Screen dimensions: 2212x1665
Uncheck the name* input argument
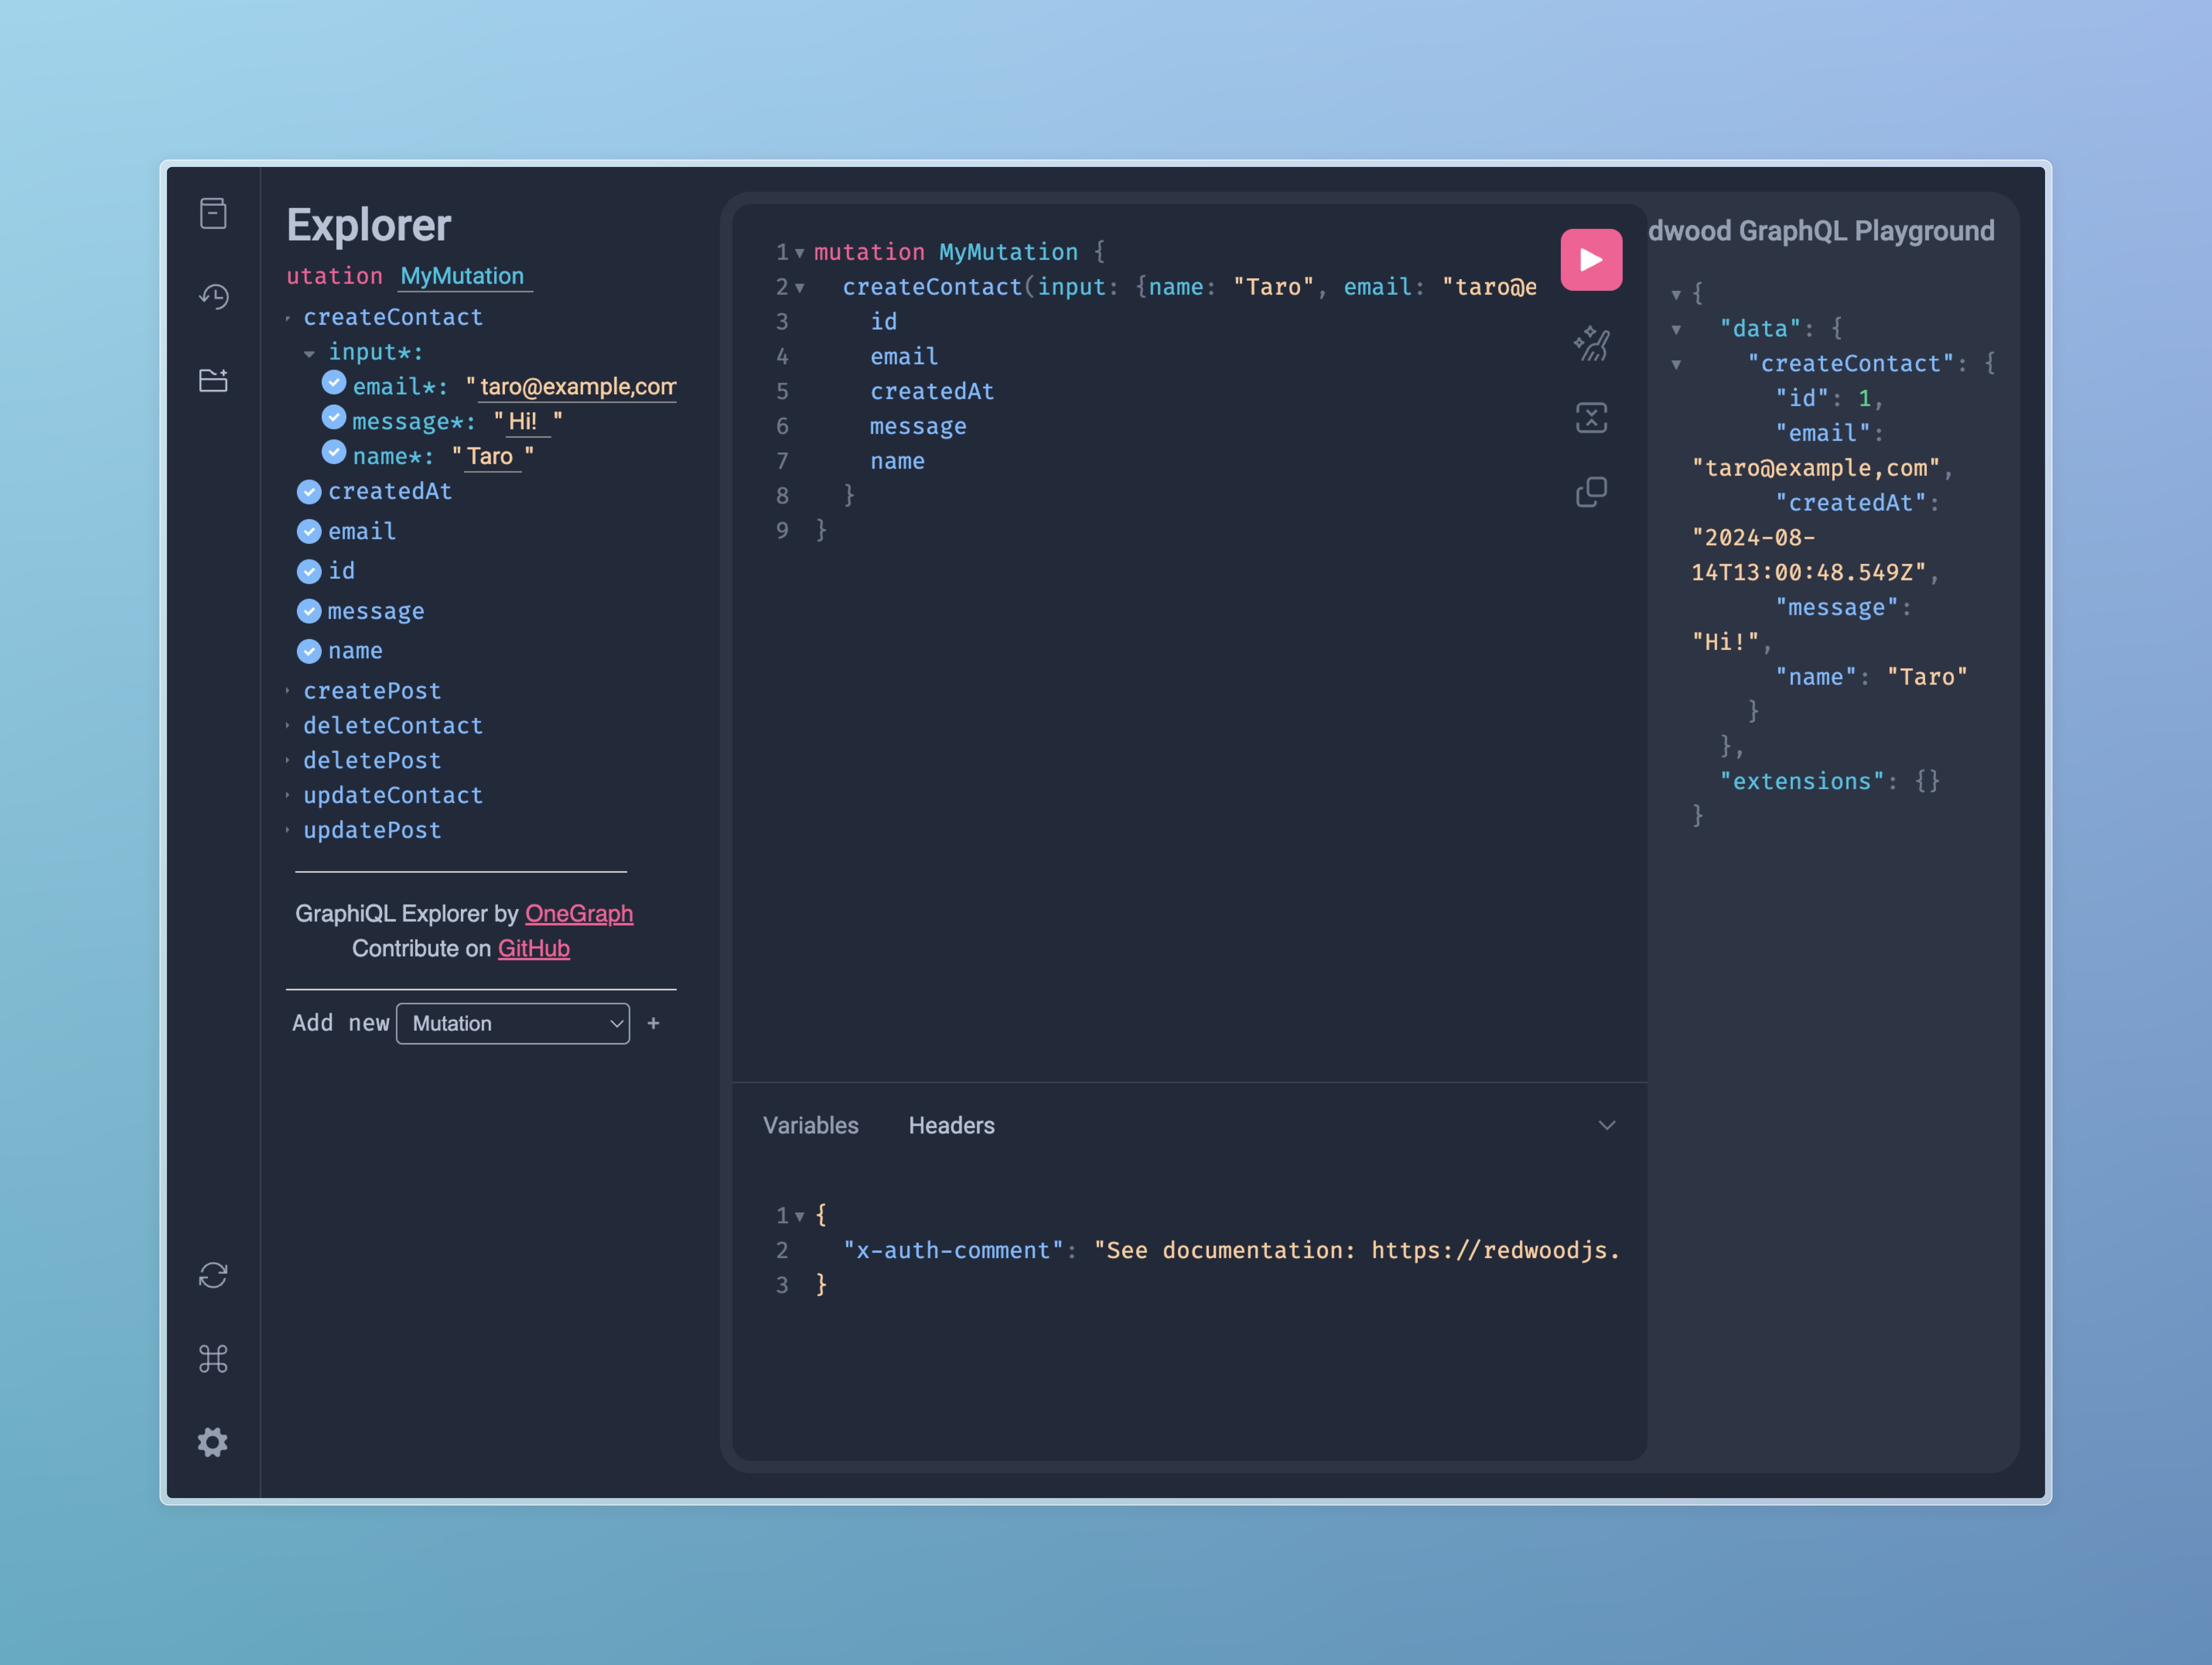334,453
